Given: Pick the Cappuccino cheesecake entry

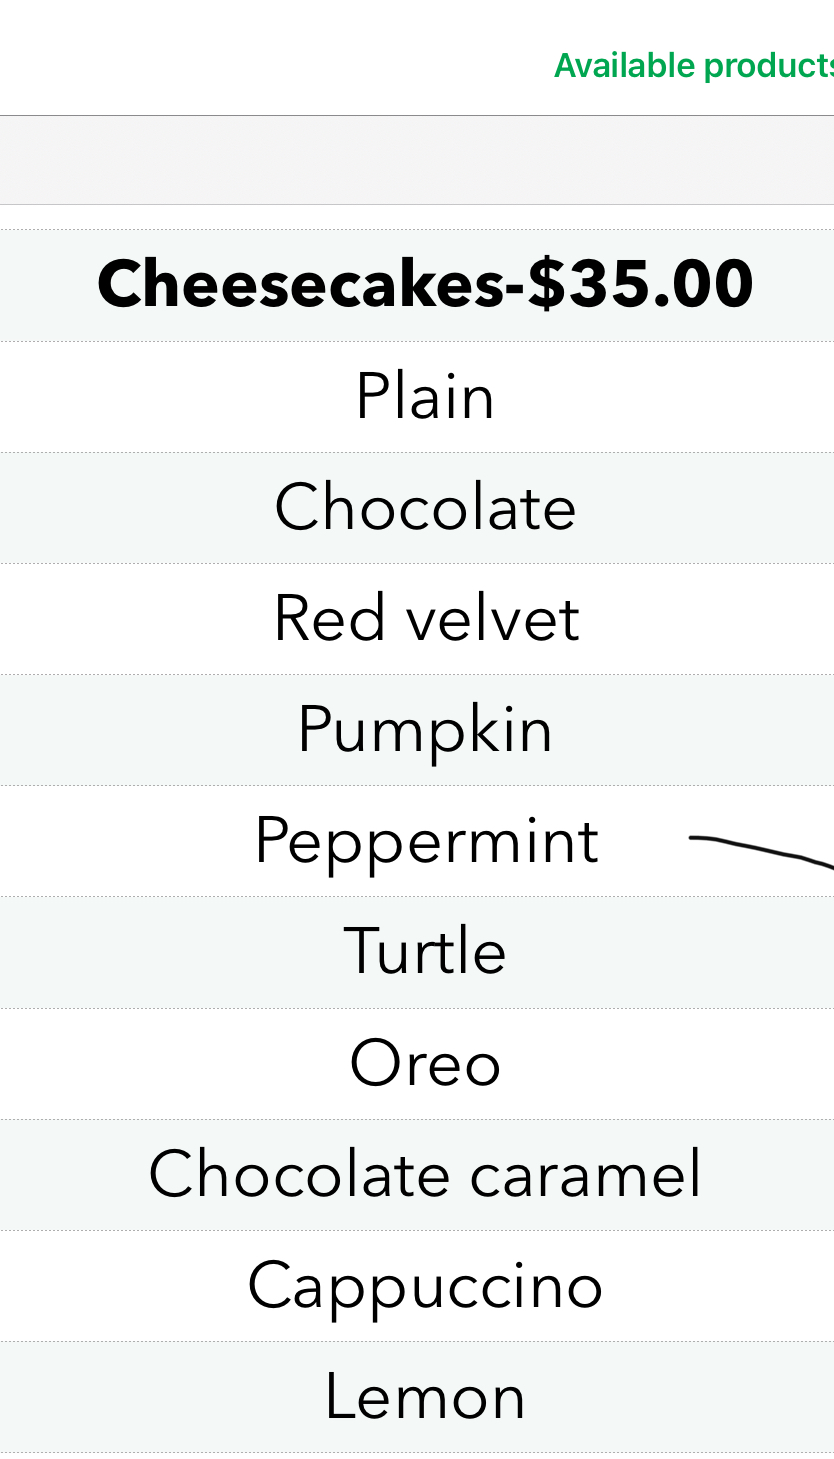Looking at the screenshot, I should tap(425, 1285).
